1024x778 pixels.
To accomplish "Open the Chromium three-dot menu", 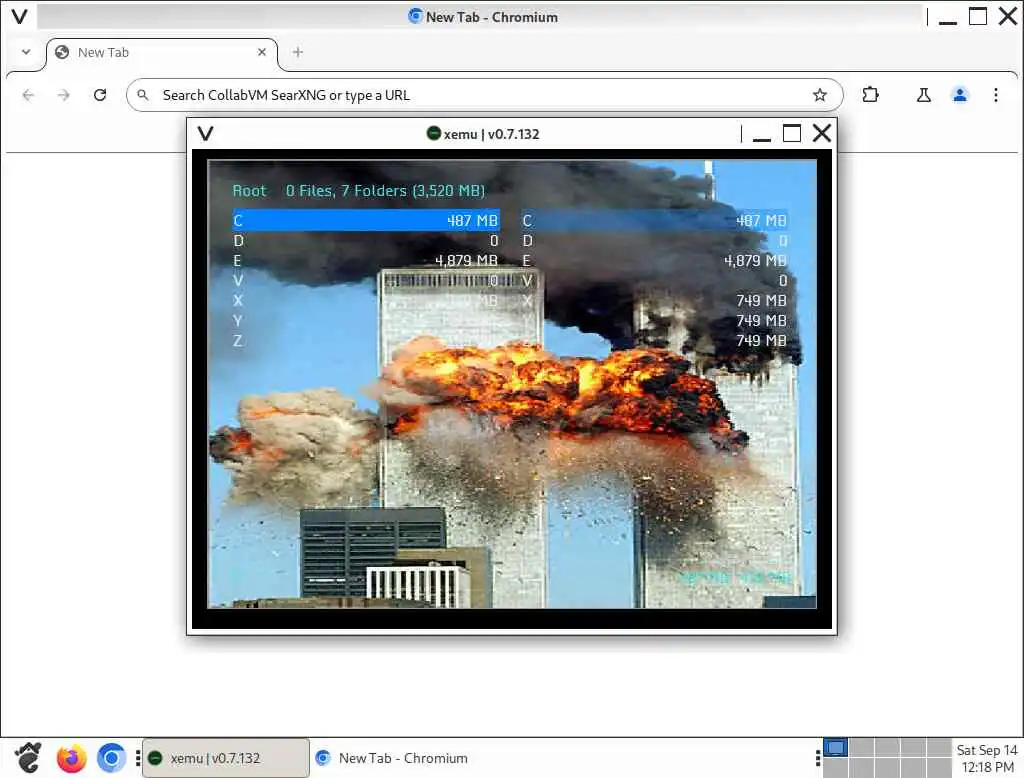I will point(995,95).
